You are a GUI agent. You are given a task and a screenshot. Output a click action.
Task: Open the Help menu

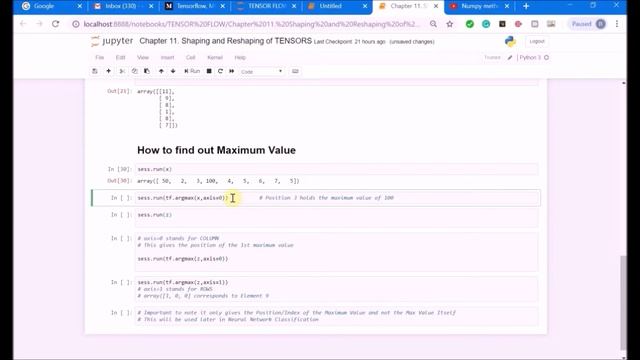(240, 58)
